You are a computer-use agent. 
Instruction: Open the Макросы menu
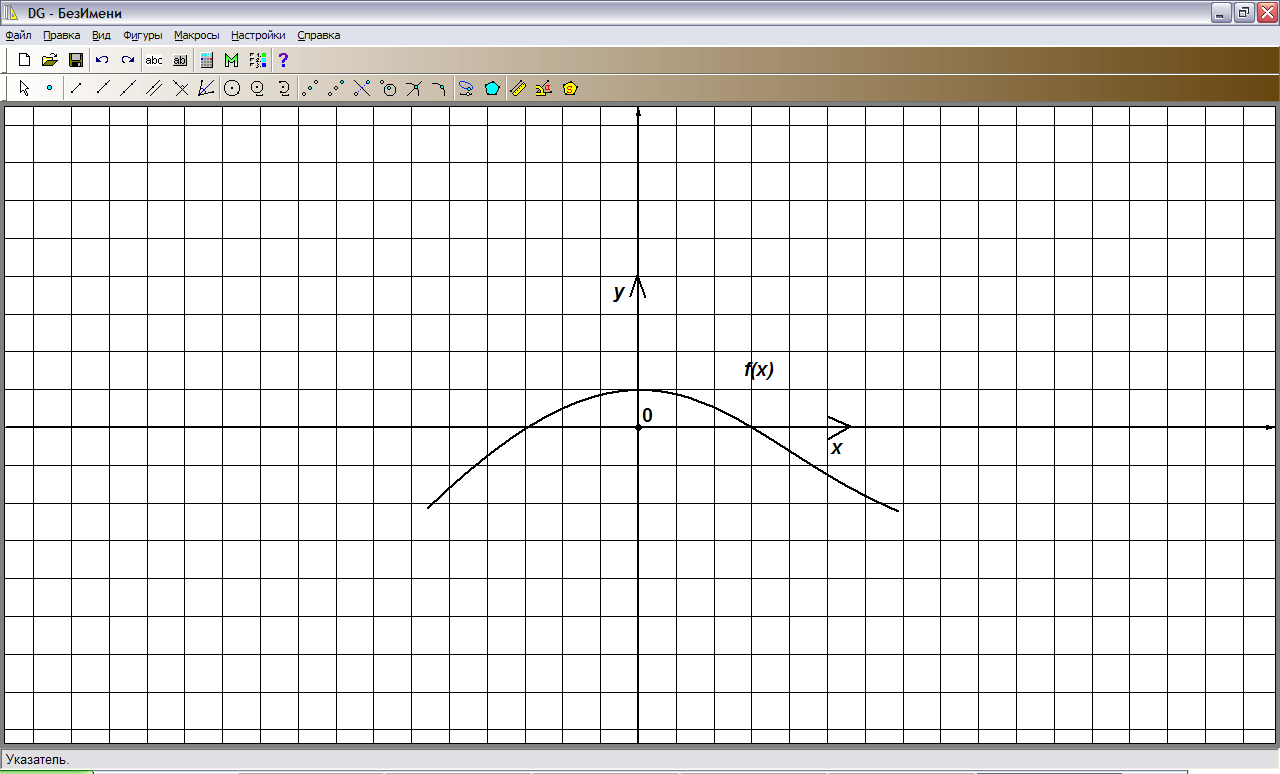(x=196, y=35)
